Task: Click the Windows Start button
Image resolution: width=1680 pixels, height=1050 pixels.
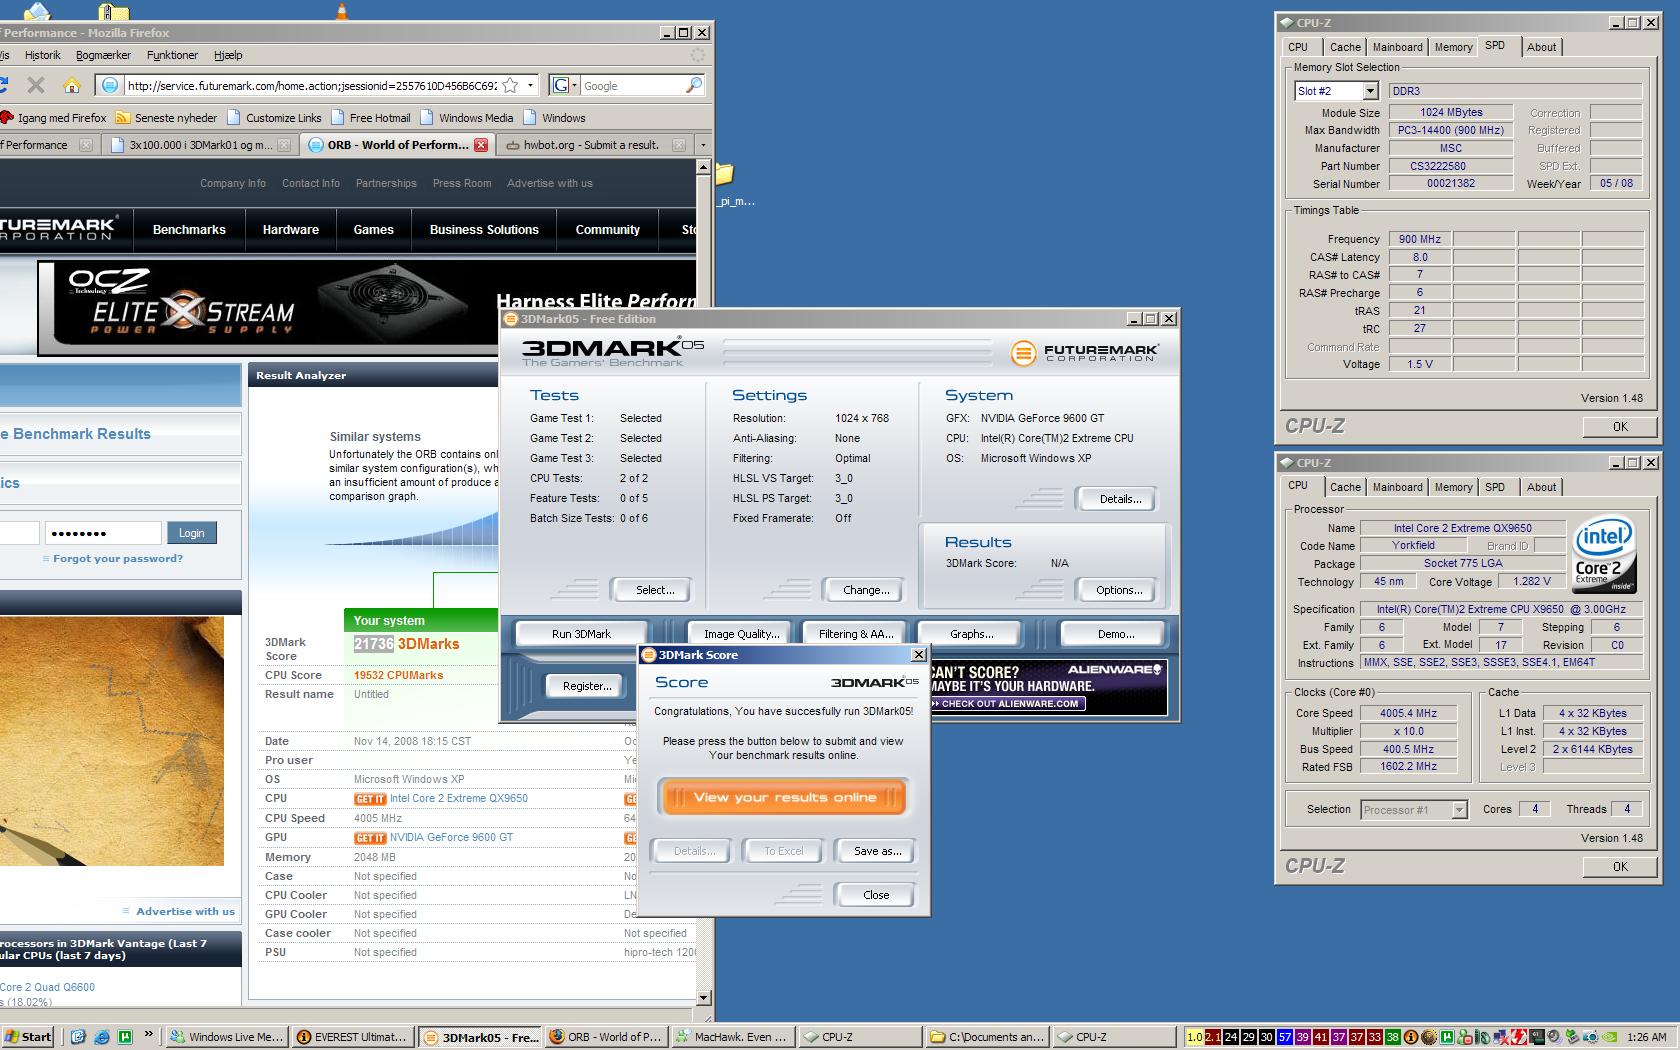Action: (x=28, y=1037)
